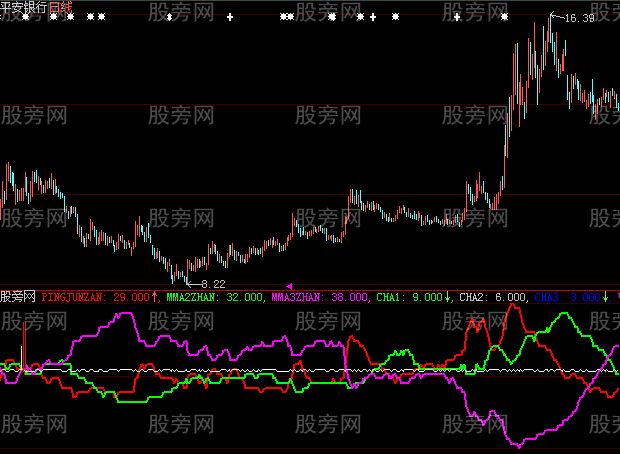Click the 16.39 high price label
The image size is (620, 454).
(x=579, y=18)
